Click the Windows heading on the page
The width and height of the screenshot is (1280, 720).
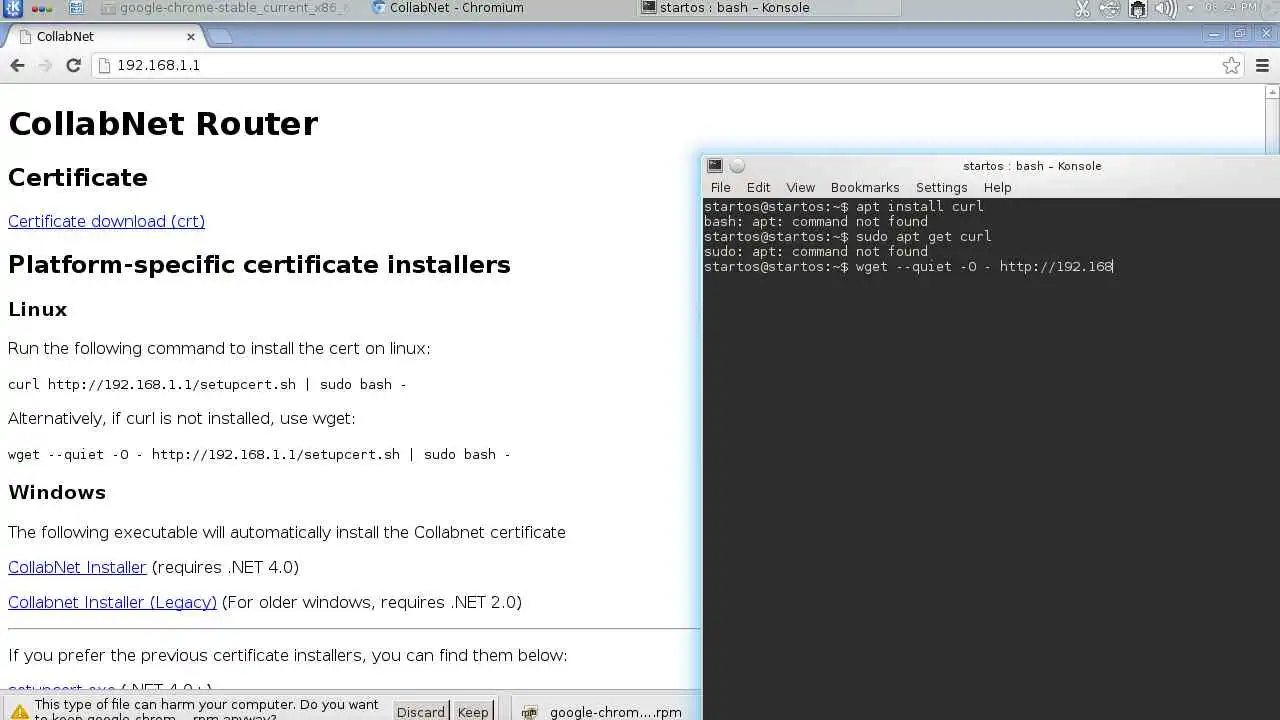(x=57, y=492)
